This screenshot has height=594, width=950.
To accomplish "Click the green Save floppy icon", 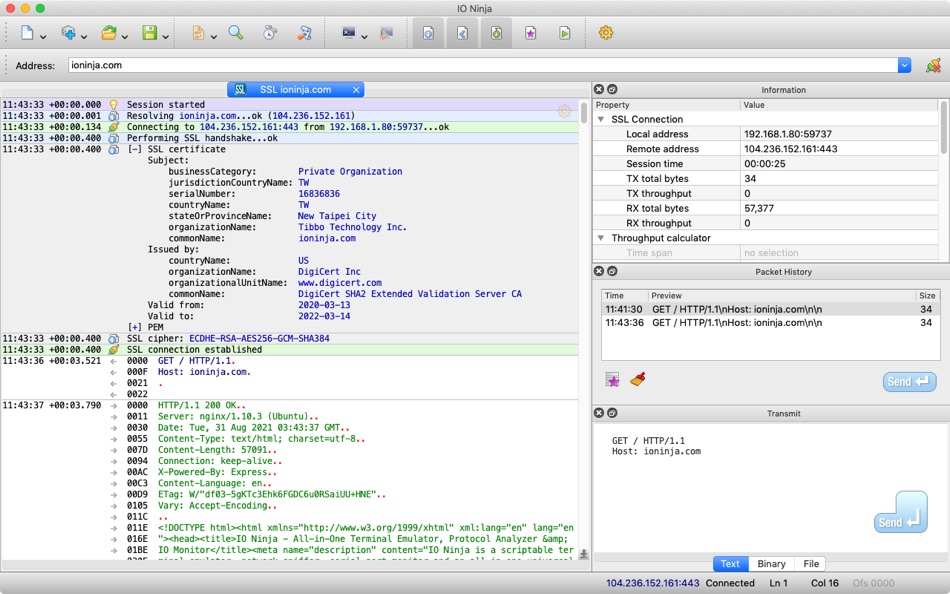I will pyautogui.click(x=150, y=33).
